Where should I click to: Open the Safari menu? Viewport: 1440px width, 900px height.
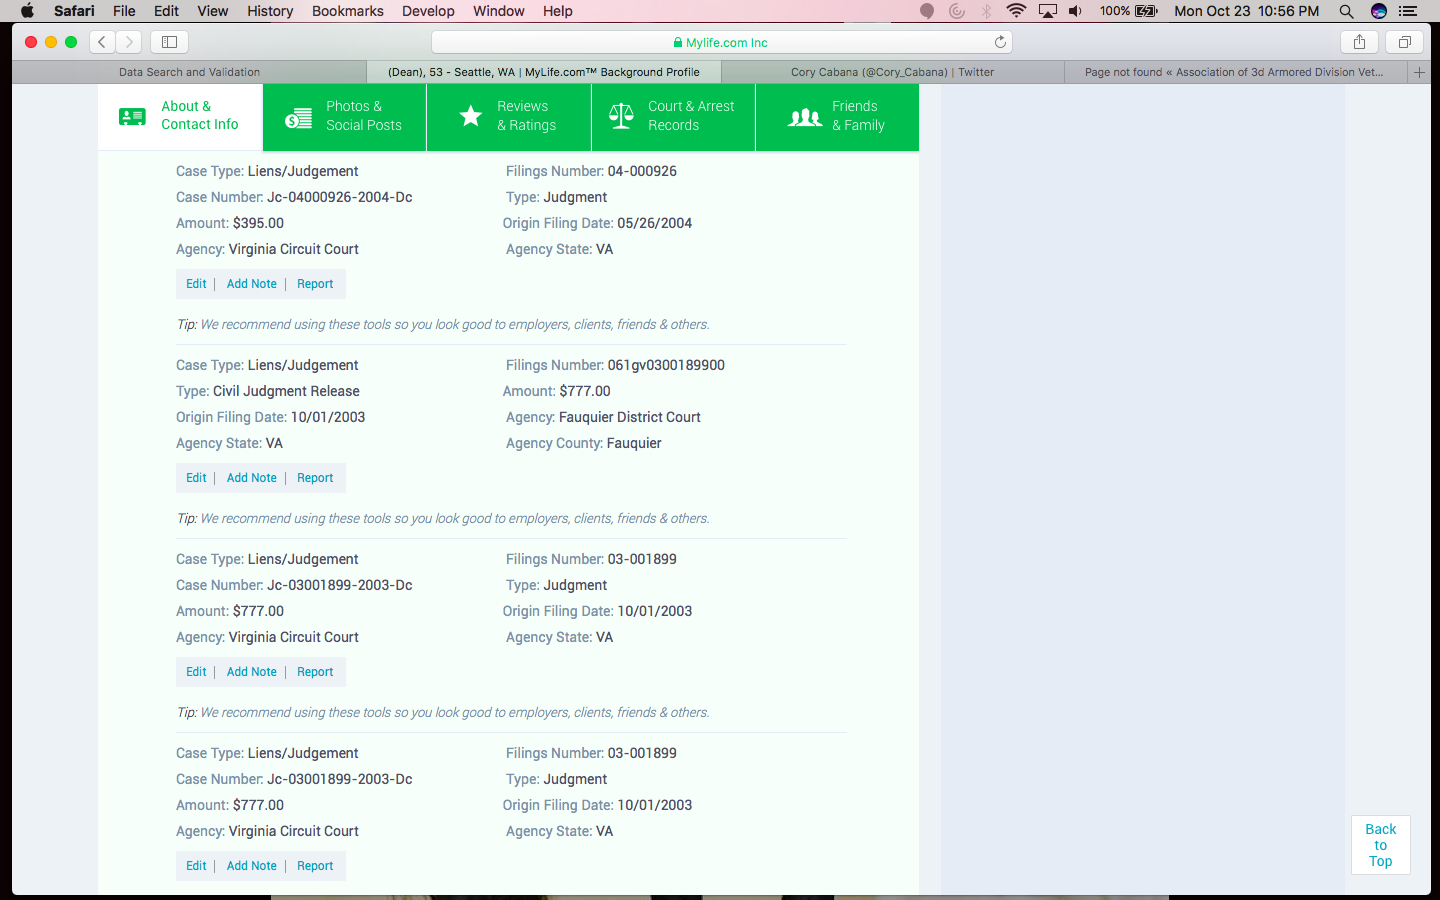point(74,11)
